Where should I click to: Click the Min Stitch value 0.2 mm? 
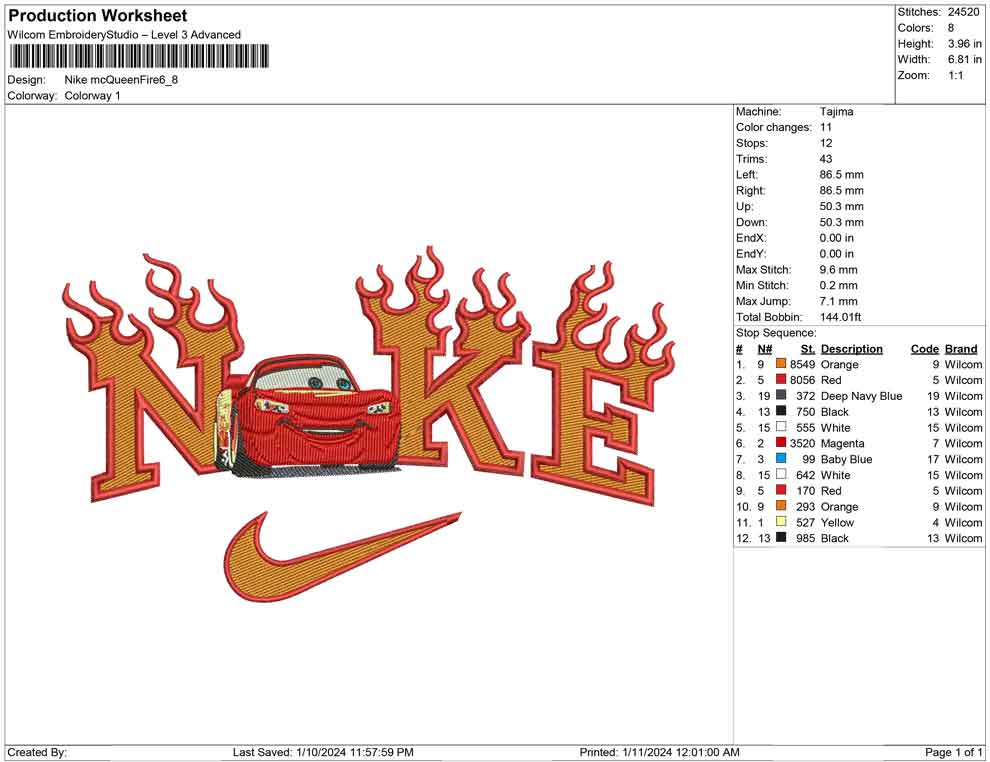[x=838, y=285]
